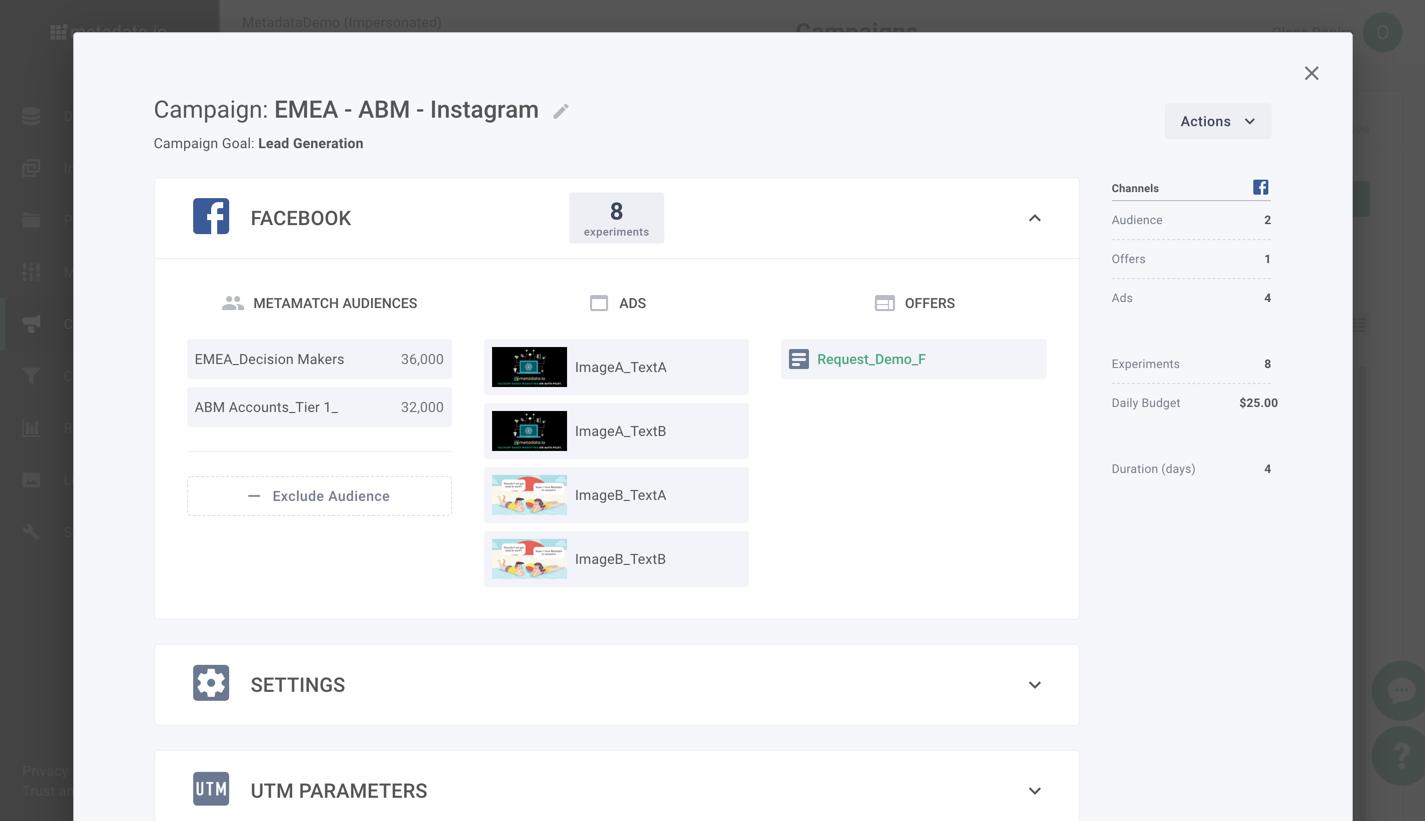Select the ABM Accounts_Tier 1_ audience

pyautogui.click(x=319, y=407)
